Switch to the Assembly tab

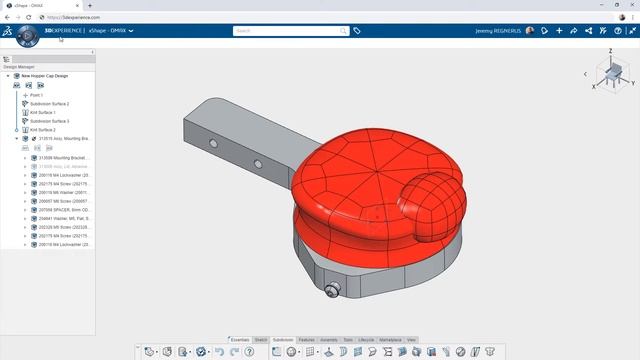pos(329,340)
